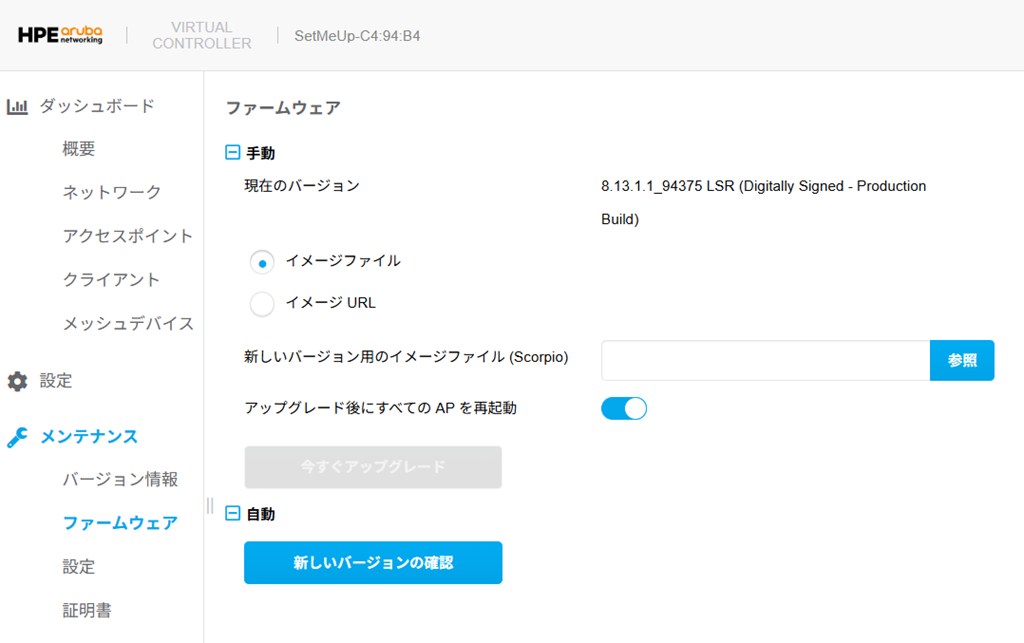Expand the ダッシュボード menu section

(97, 106)
